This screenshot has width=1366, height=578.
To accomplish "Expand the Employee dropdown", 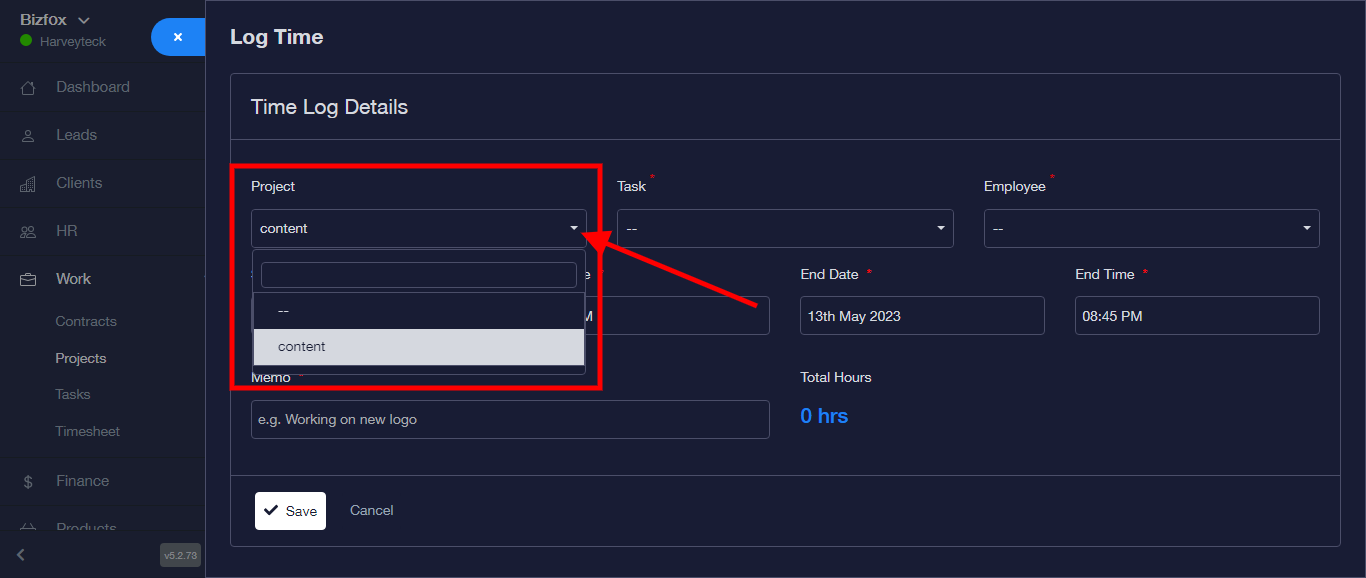I will pos(1151,229).
